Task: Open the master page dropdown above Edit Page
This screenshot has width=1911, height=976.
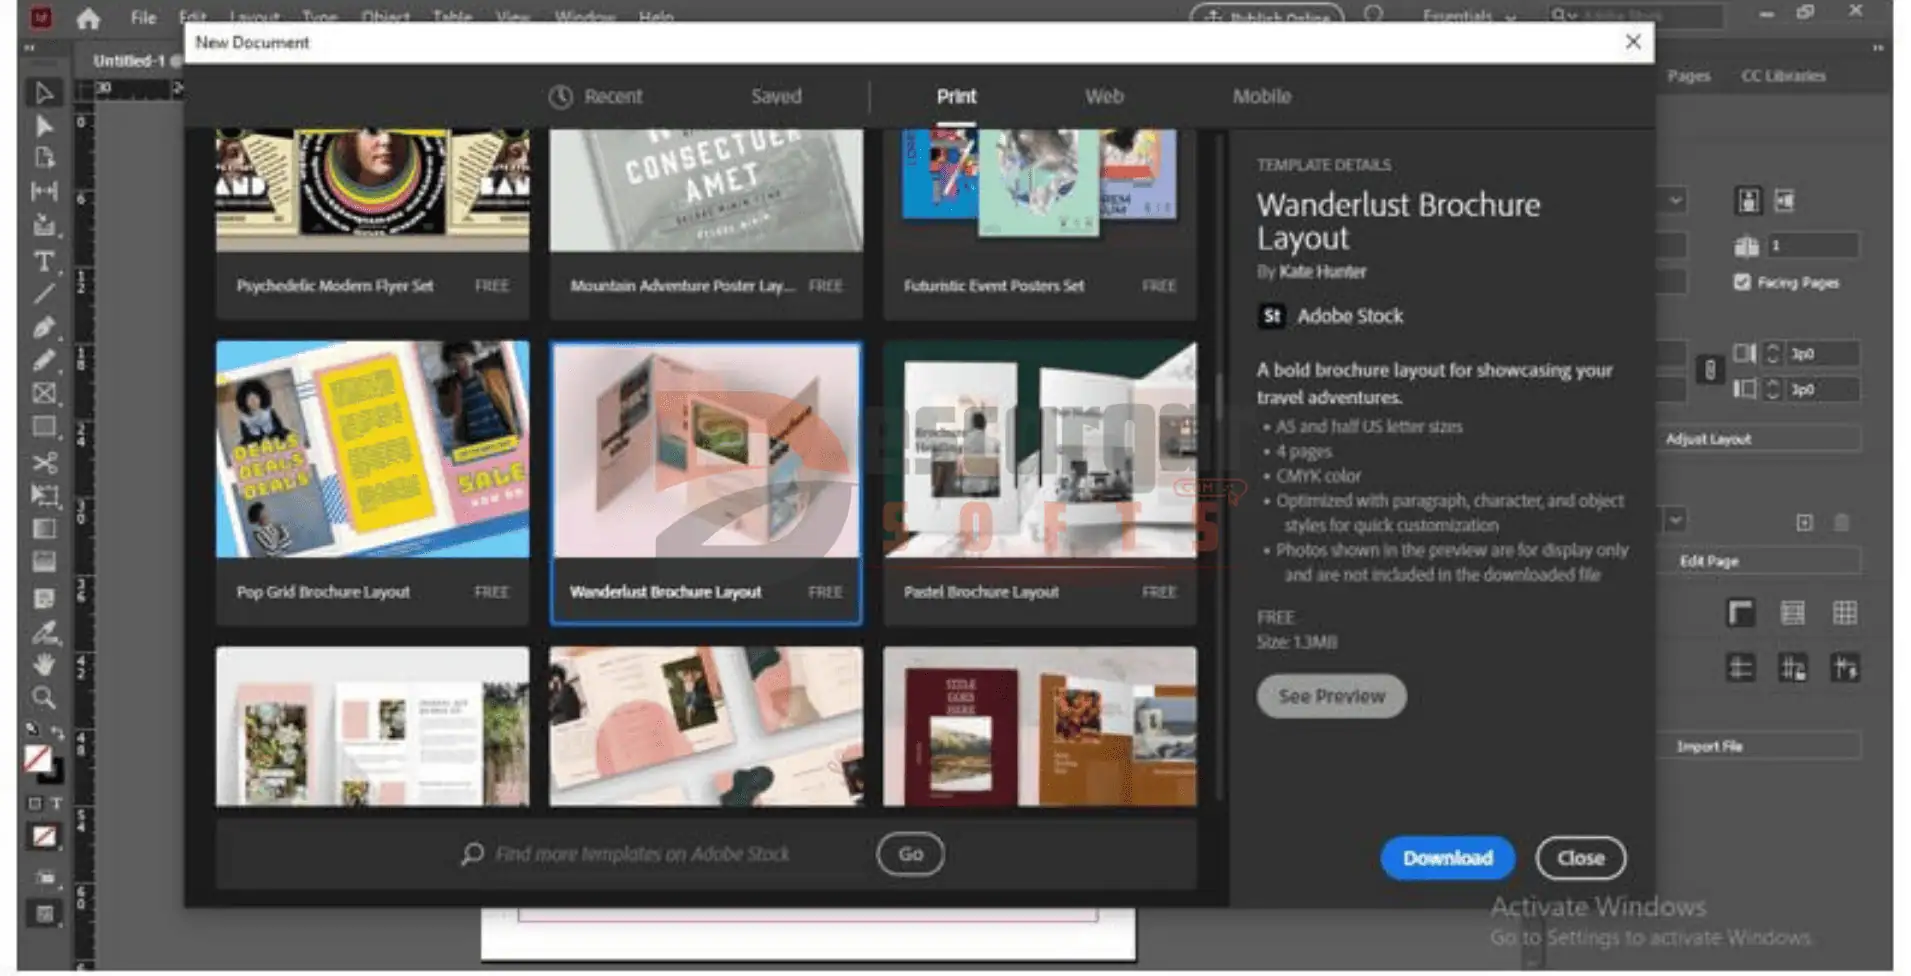Action: pos(1676,520)
